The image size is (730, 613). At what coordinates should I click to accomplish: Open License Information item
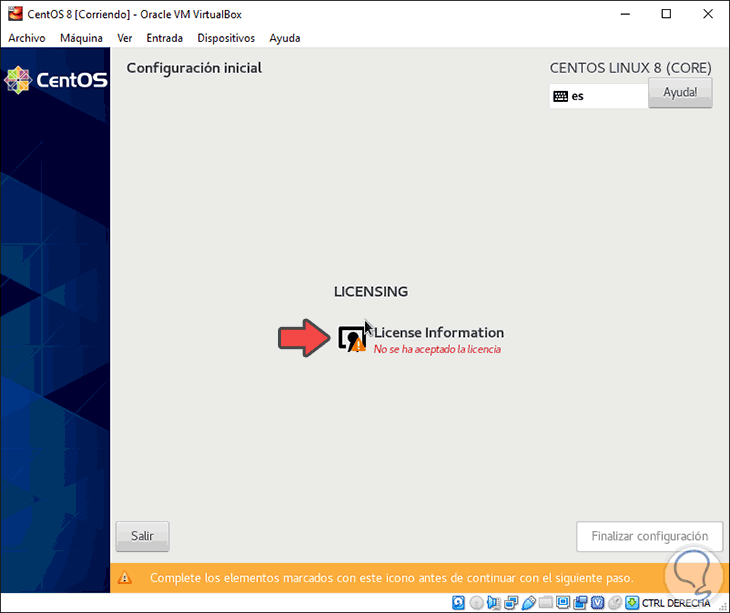coord(421,340)
